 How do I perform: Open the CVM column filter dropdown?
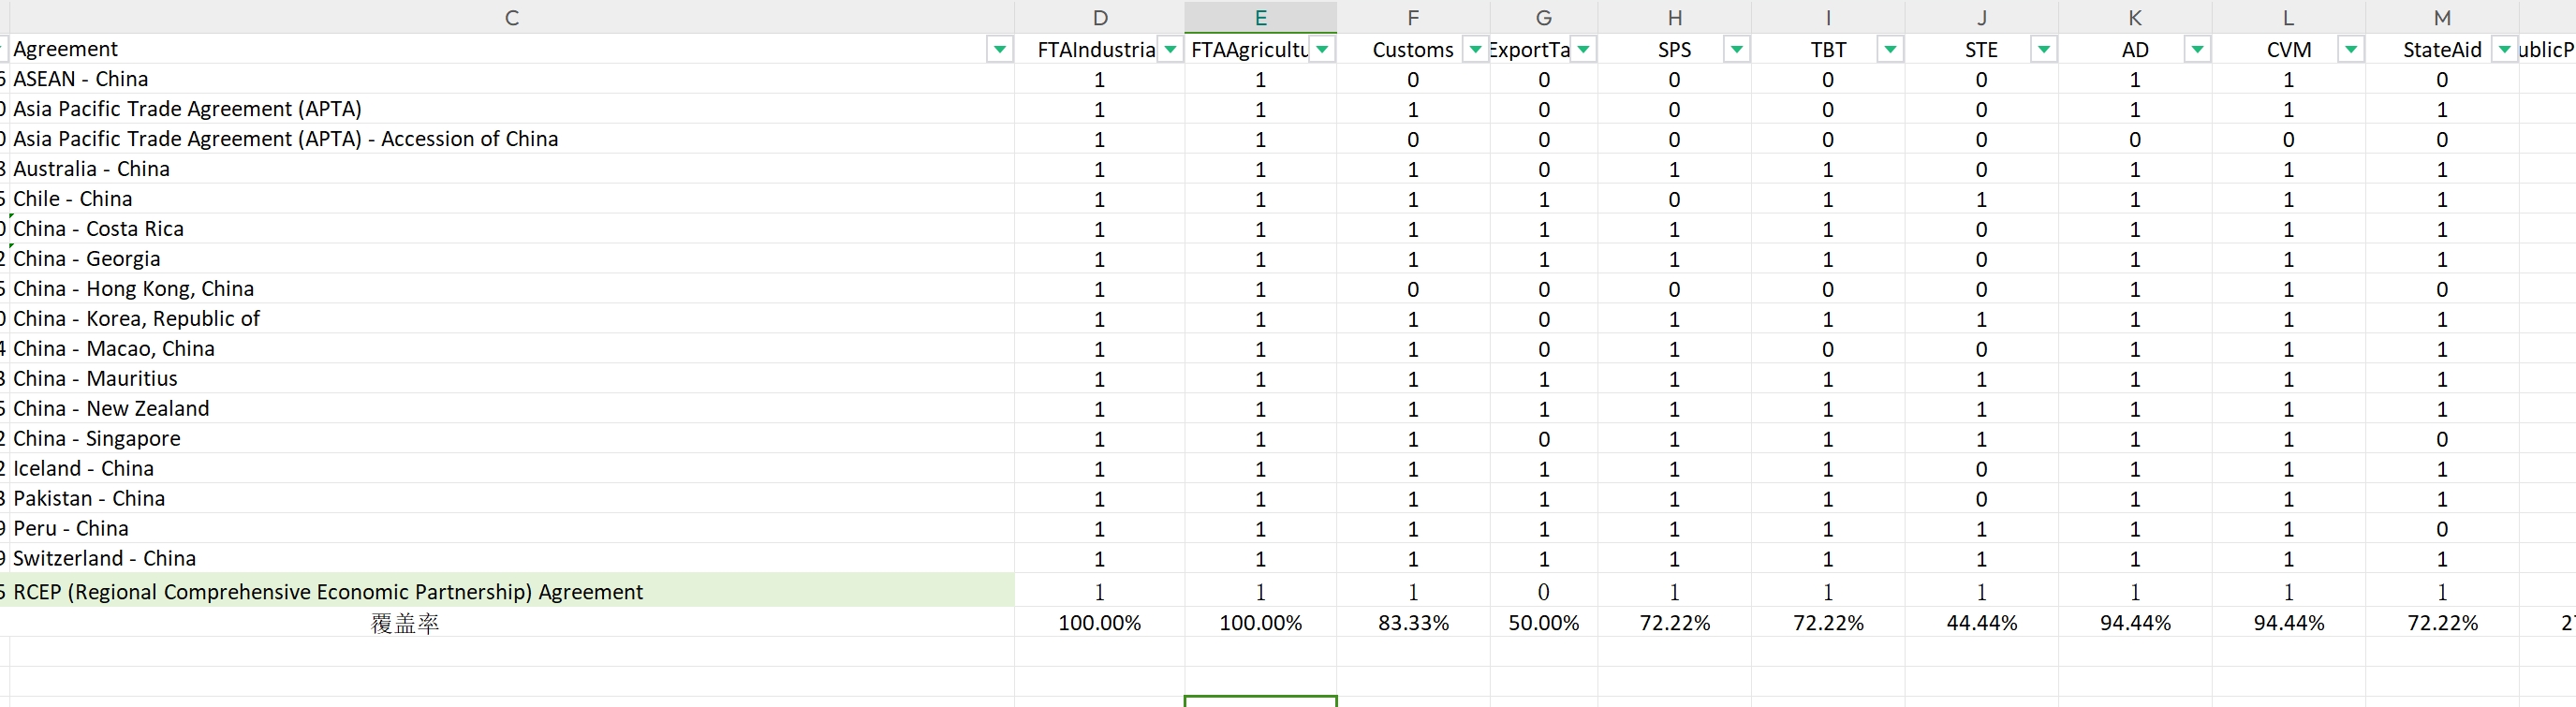coord(2351,49)
